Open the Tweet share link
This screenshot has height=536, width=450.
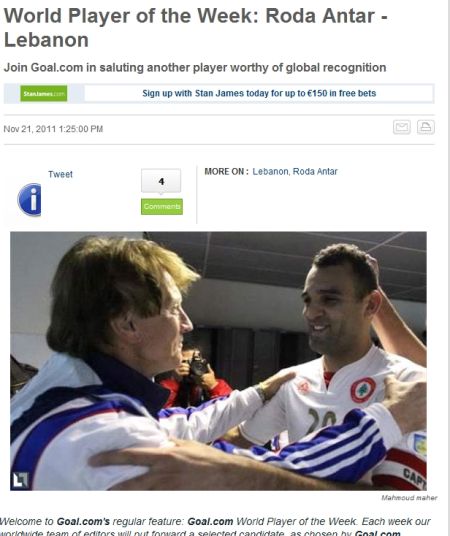[60, 174]
